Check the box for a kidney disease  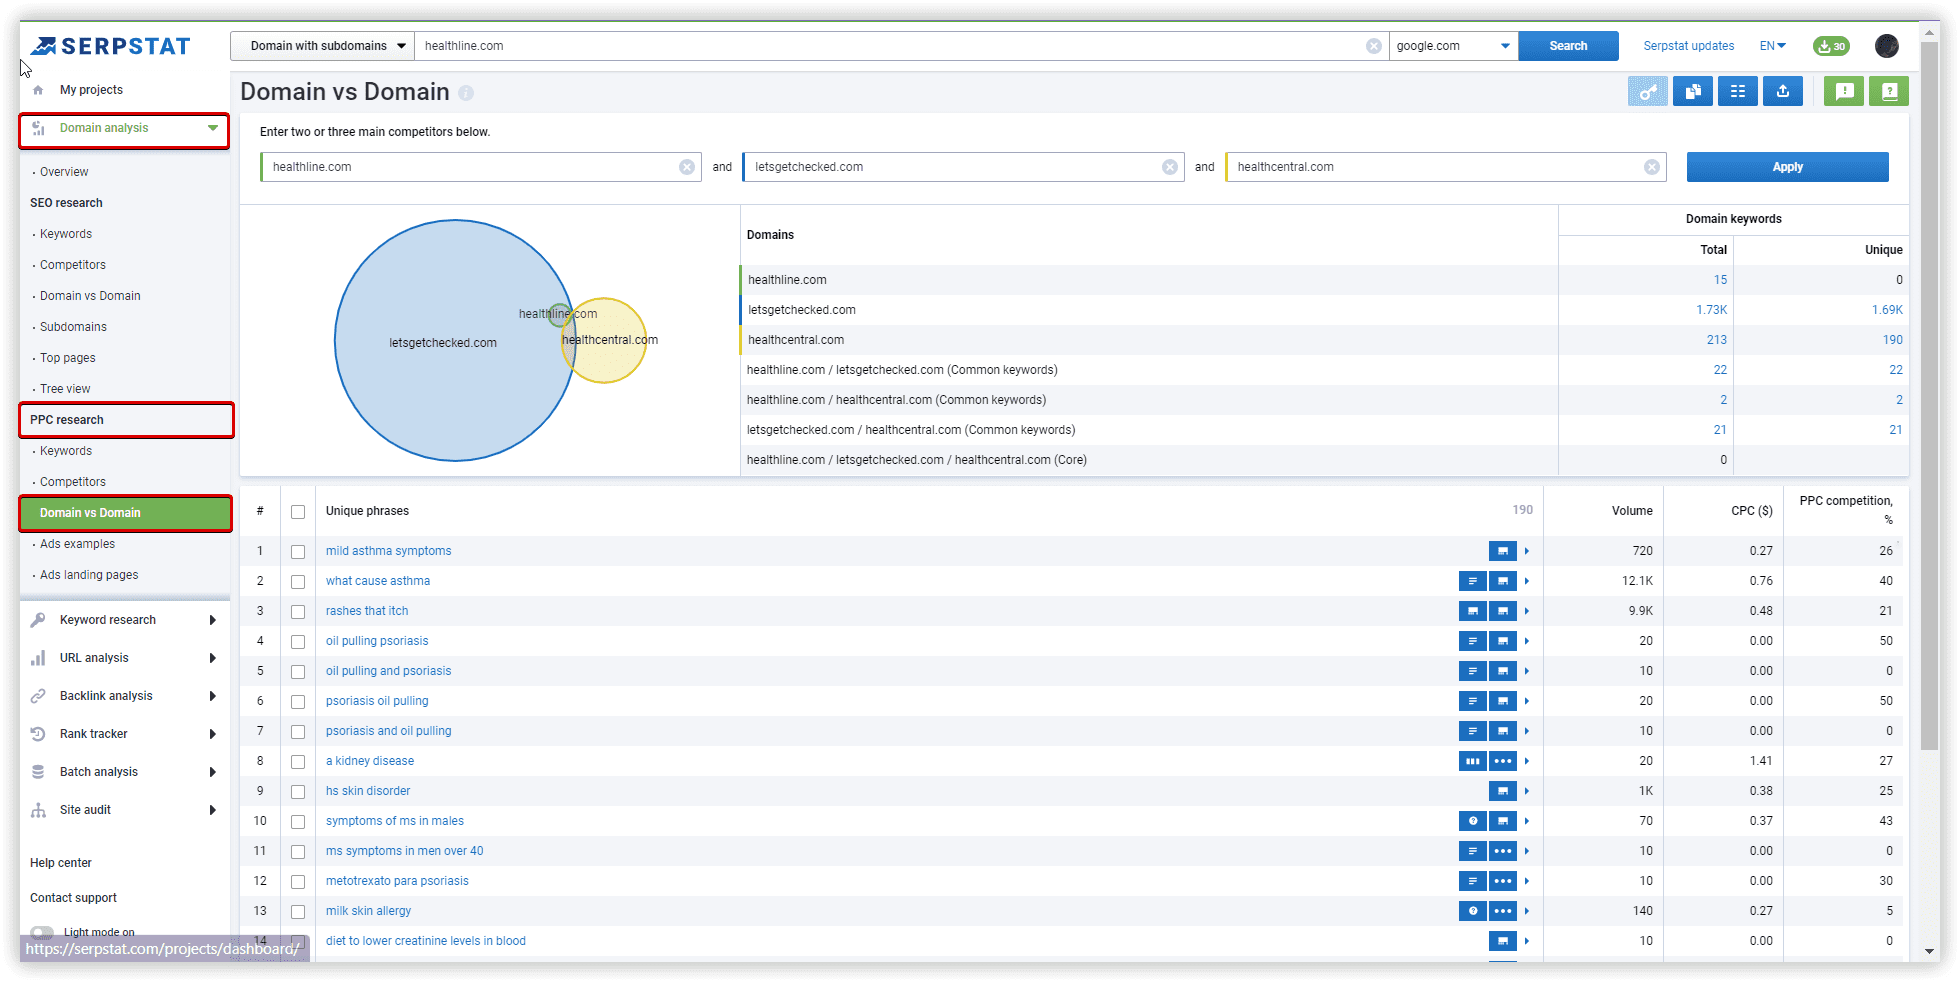(x=298, y=762)
